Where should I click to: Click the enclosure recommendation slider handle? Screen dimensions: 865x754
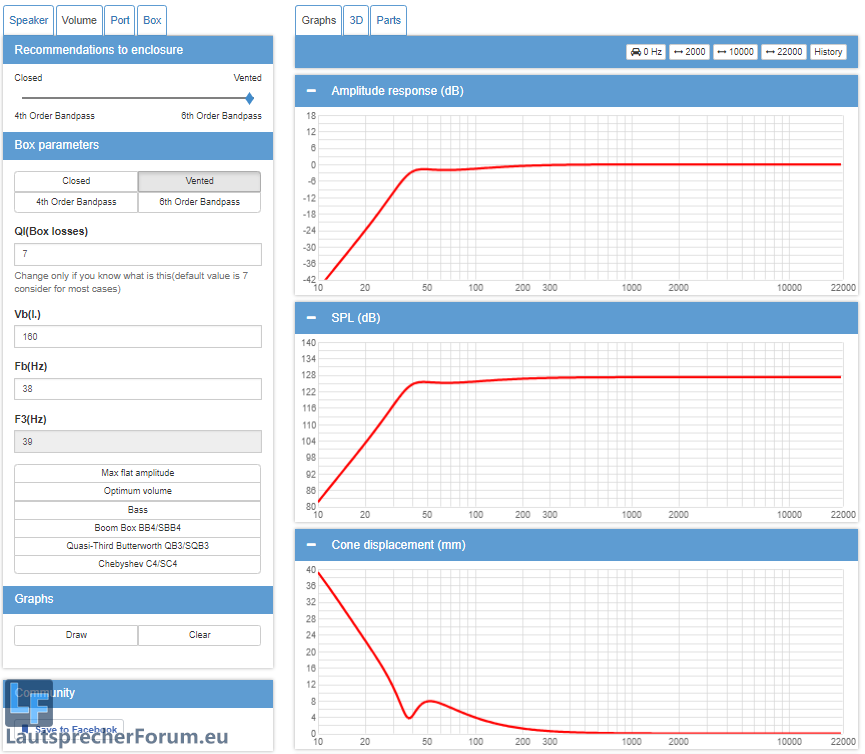pyautogui.click(x=249, y=98)
